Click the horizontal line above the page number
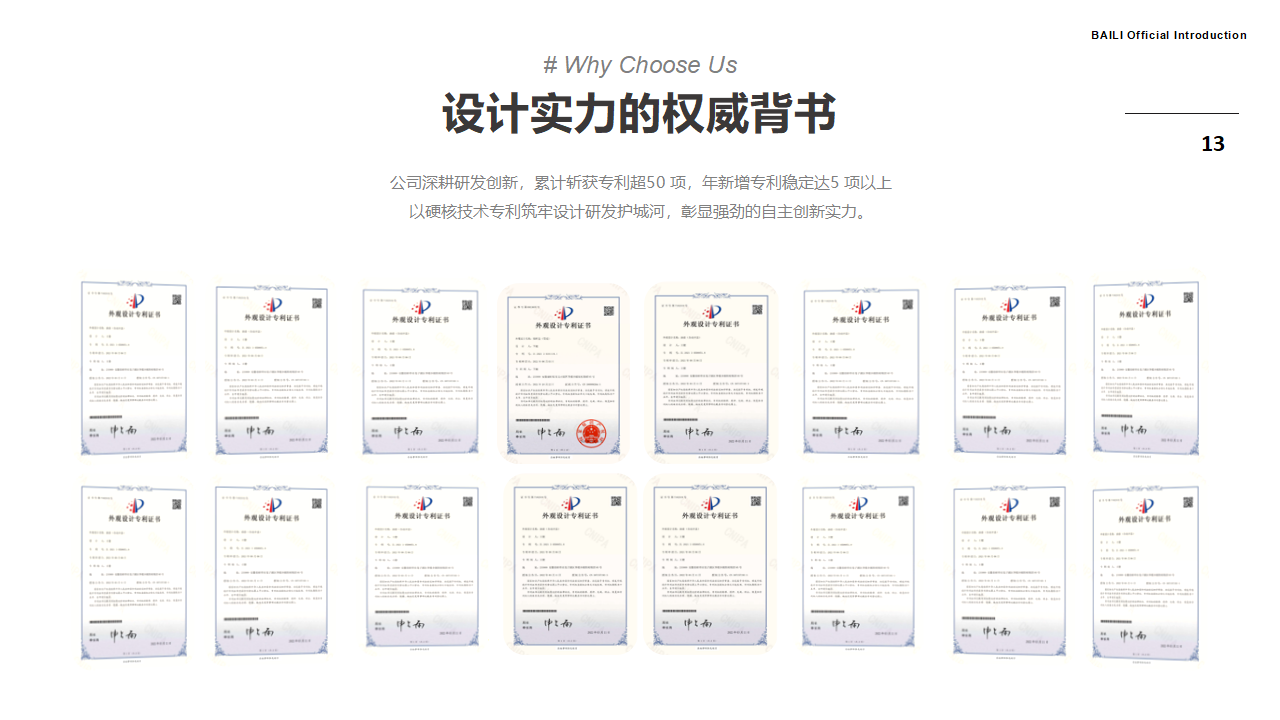Screen dimensions: 1280x720 point(1181,114)
